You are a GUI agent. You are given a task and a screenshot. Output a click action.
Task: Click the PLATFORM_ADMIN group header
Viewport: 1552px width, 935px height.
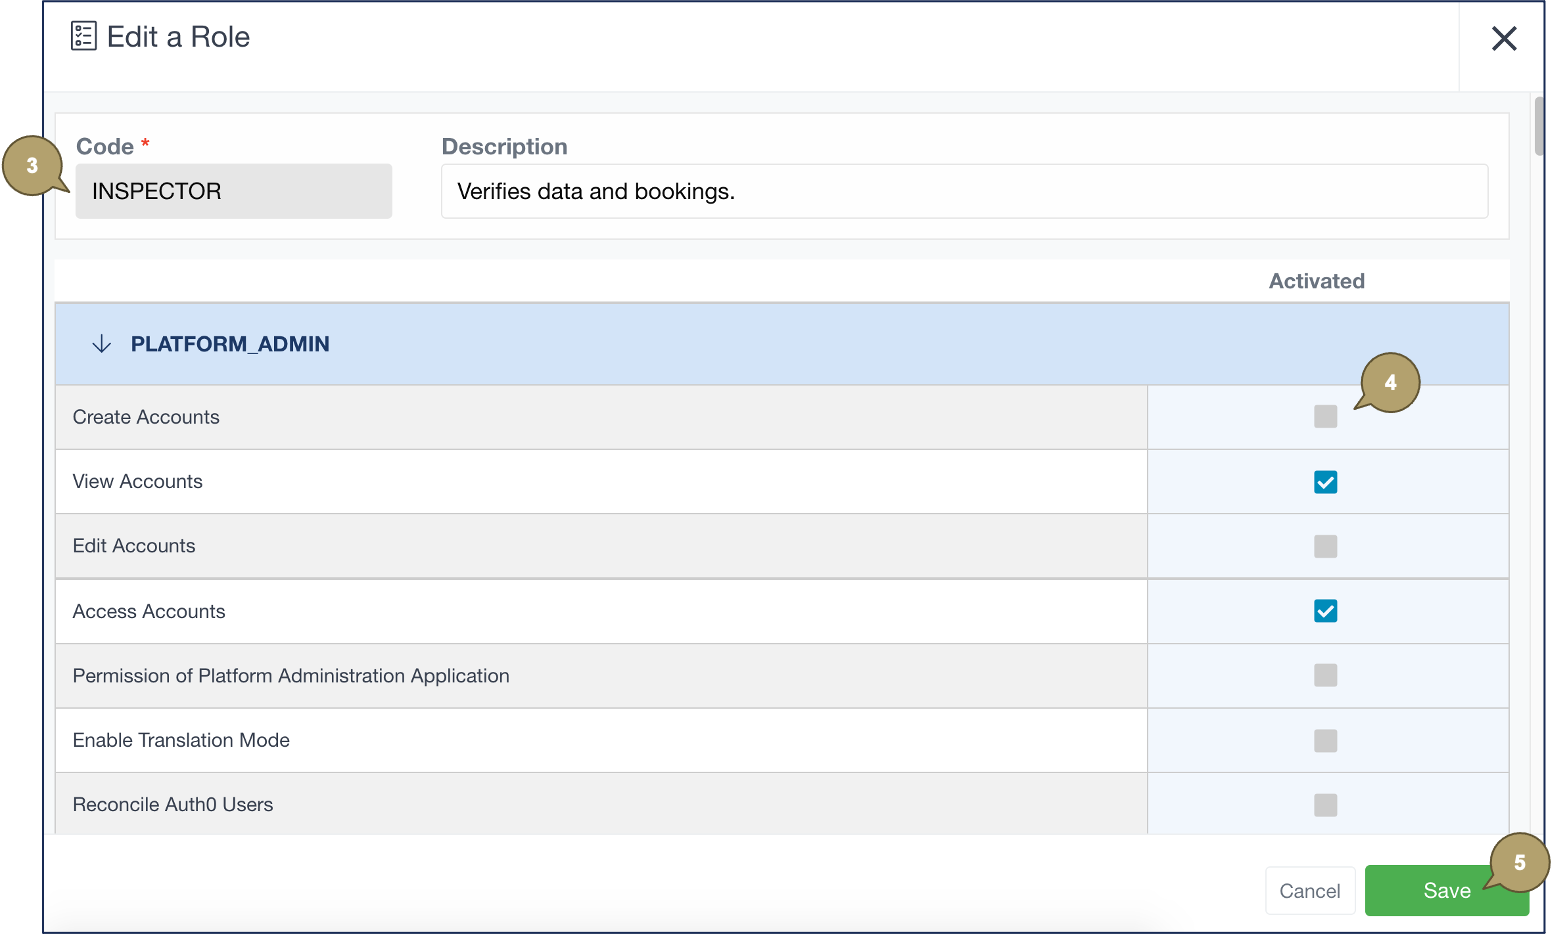(230, 344)
